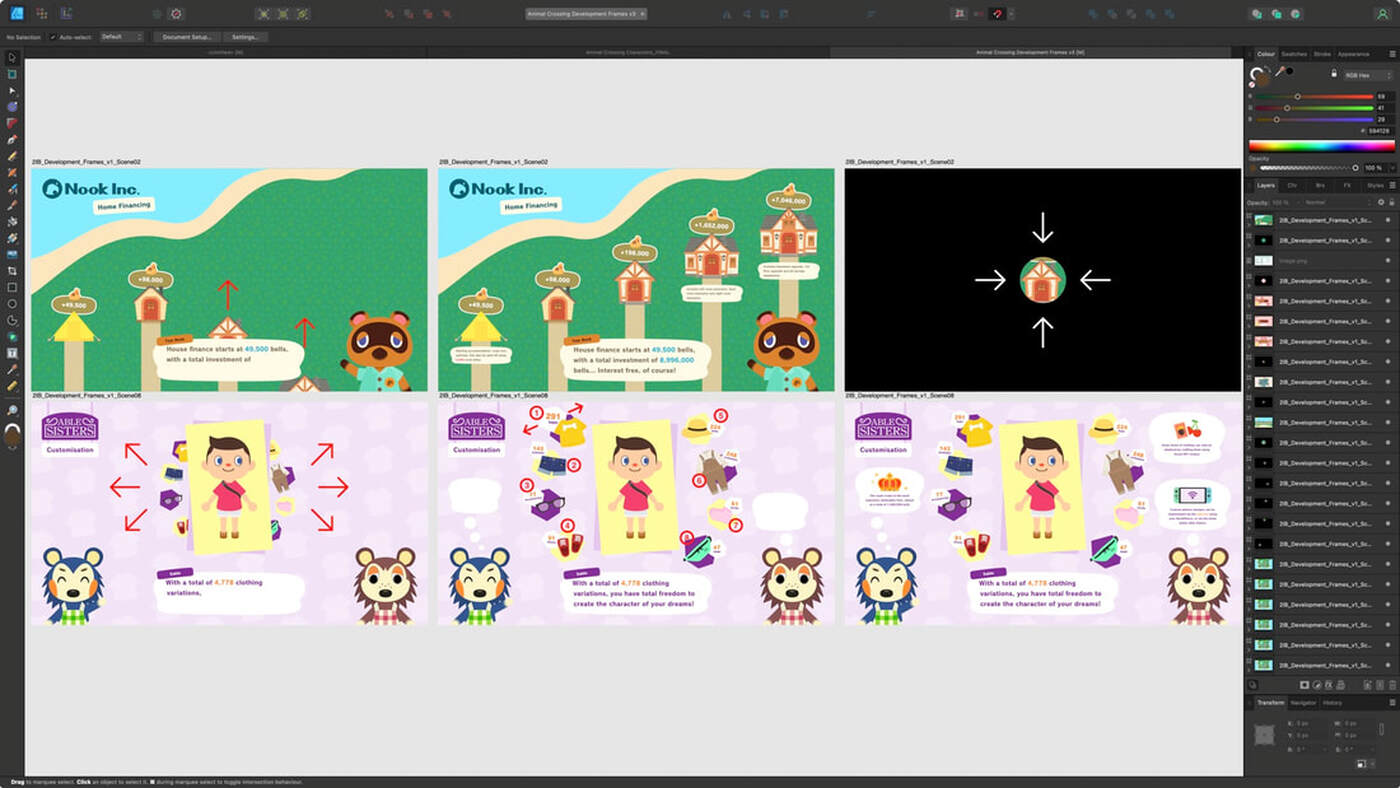Click the Settings button in context toolbar
The image size is (1400, 788).
click(x=245, y=37)
